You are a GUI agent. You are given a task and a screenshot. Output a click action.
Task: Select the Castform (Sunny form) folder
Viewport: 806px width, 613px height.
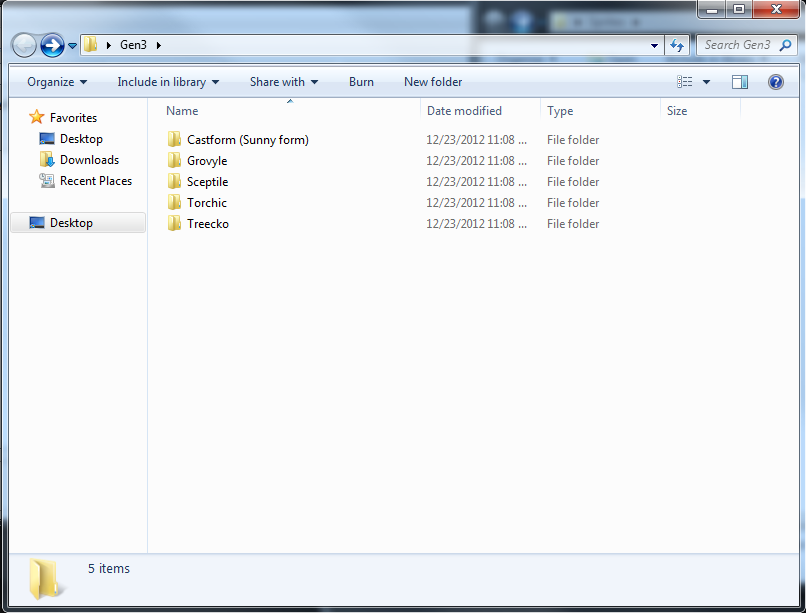(247, 140)
